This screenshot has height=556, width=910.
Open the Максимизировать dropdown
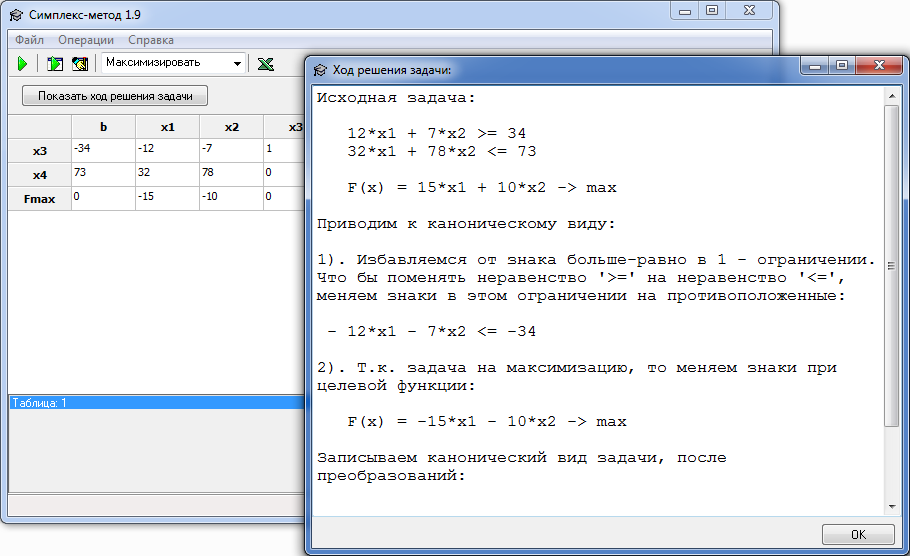[x=173, y=63]
